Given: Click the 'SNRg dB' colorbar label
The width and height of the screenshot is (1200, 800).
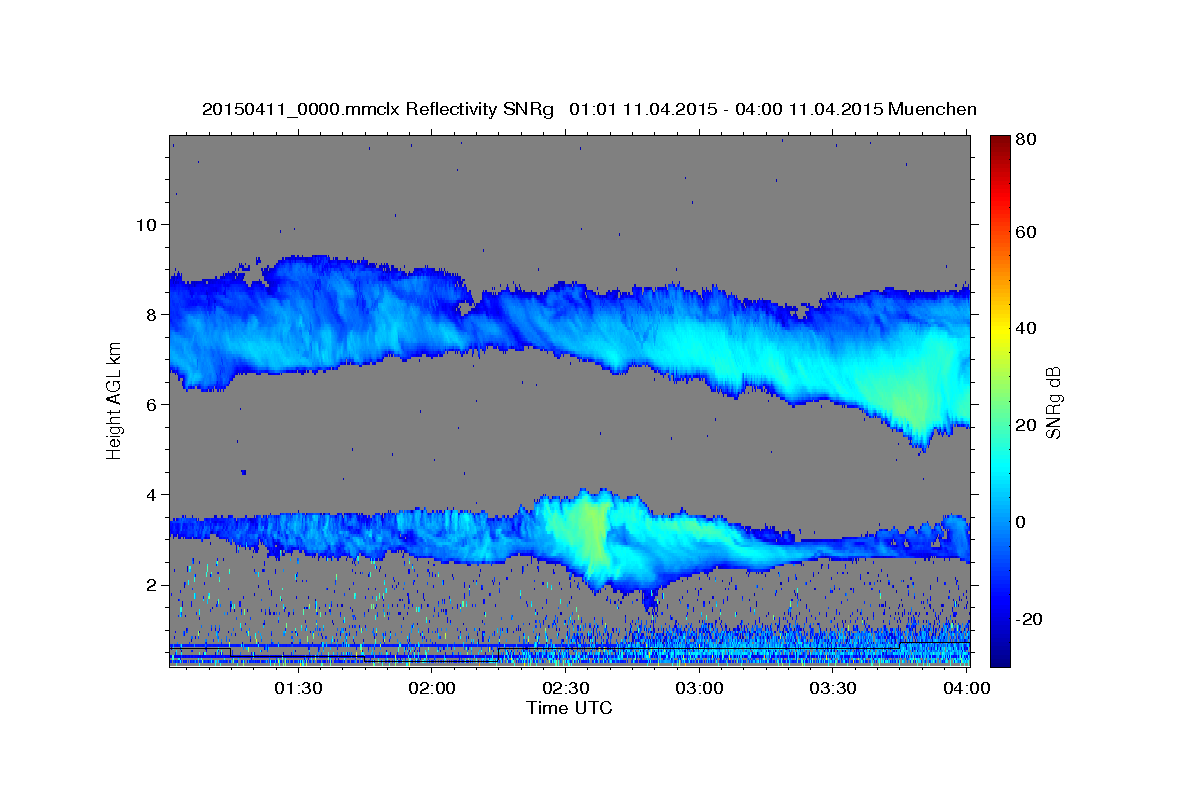Looking at the screenshot, I should coord(1053,402).
